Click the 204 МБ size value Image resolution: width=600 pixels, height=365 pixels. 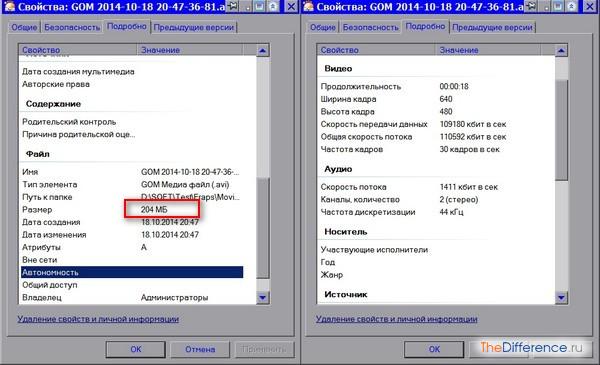[154, 210]
